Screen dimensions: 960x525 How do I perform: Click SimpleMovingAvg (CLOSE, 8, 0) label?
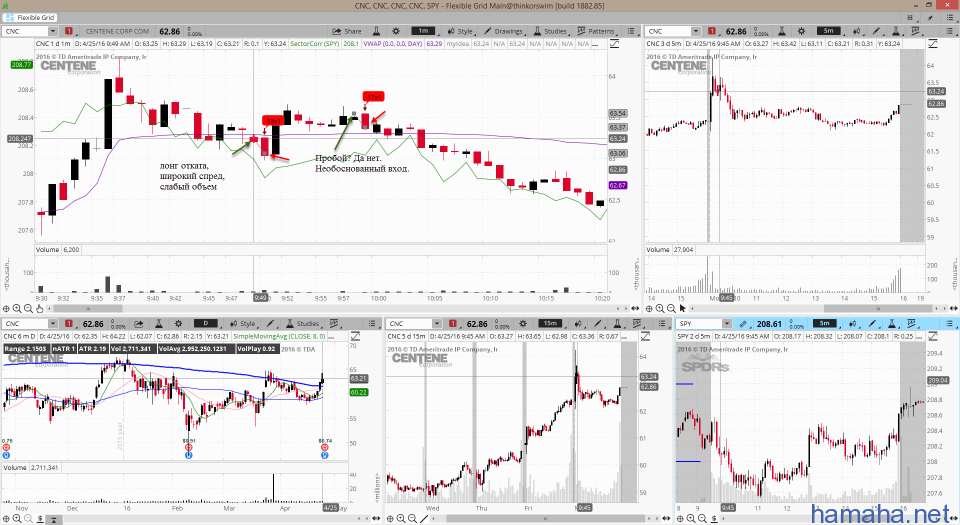point(280,336)
